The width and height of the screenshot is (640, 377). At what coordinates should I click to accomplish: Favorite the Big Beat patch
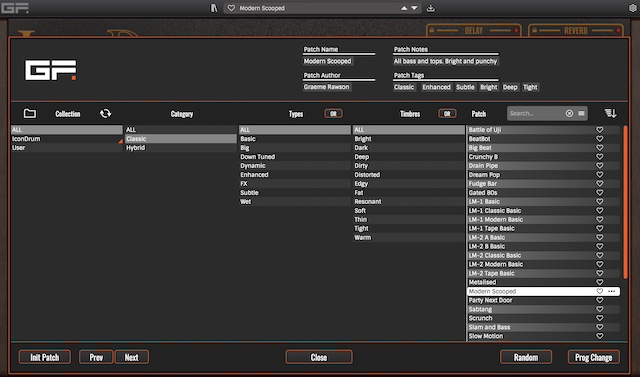(x=600, y=148)
